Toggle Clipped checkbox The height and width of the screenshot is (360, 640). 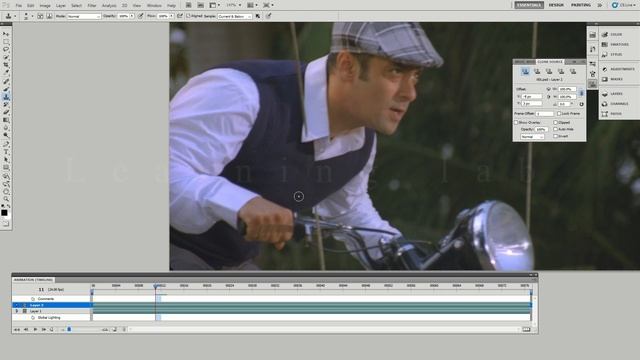coord(556,122)
